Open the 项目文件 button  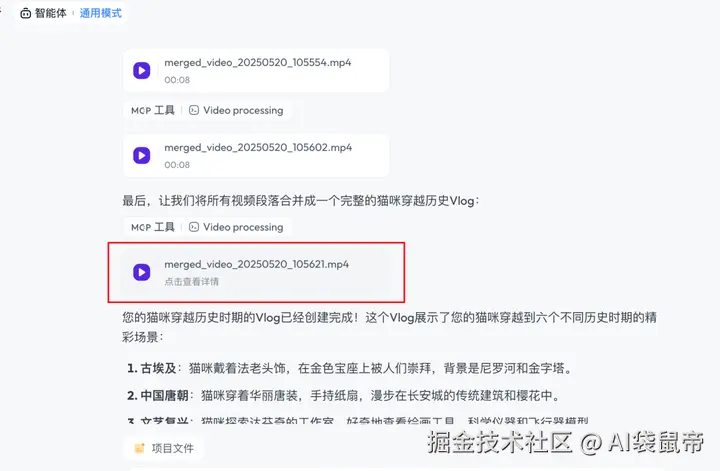tap(164, 448)
